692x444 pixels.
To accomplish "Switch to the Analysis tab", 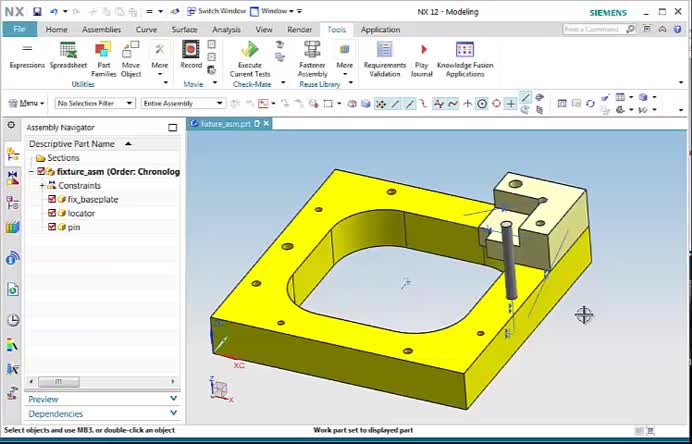I will 226,30.
